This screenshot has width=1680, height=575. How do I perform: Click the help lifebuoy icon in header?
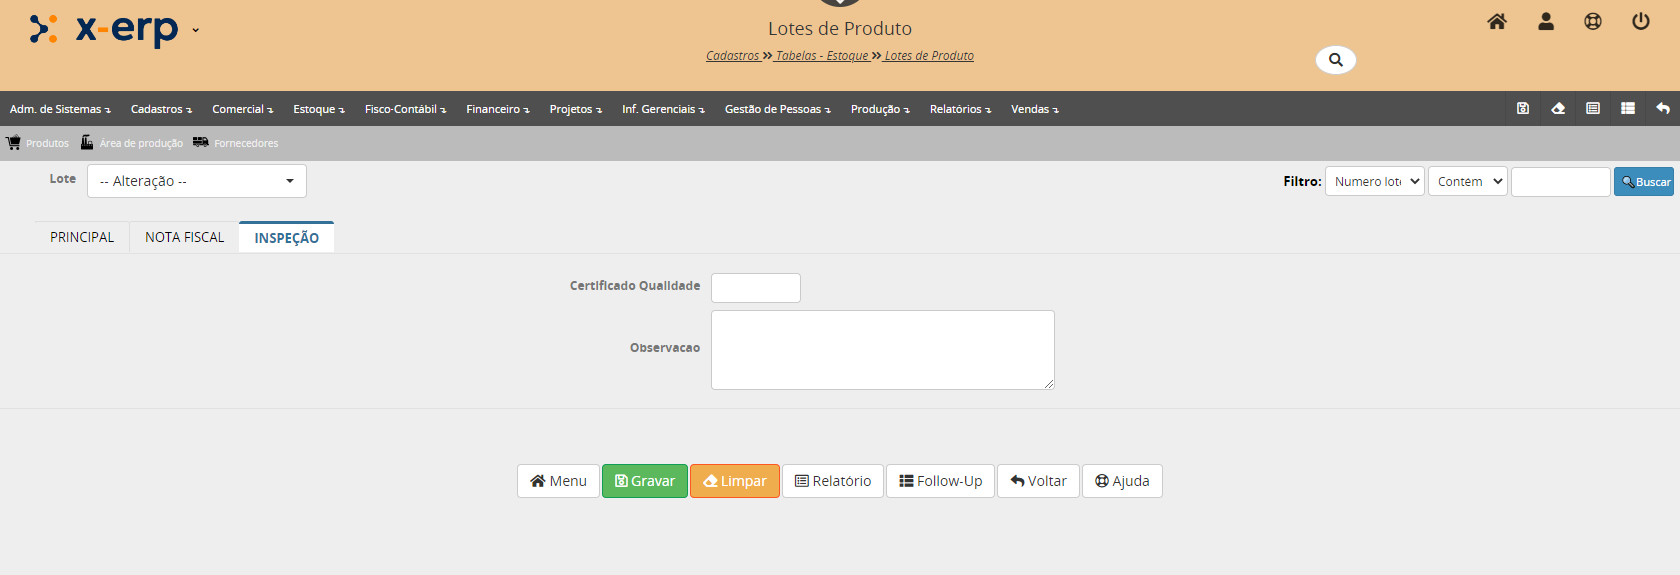tap(1593, 22)
